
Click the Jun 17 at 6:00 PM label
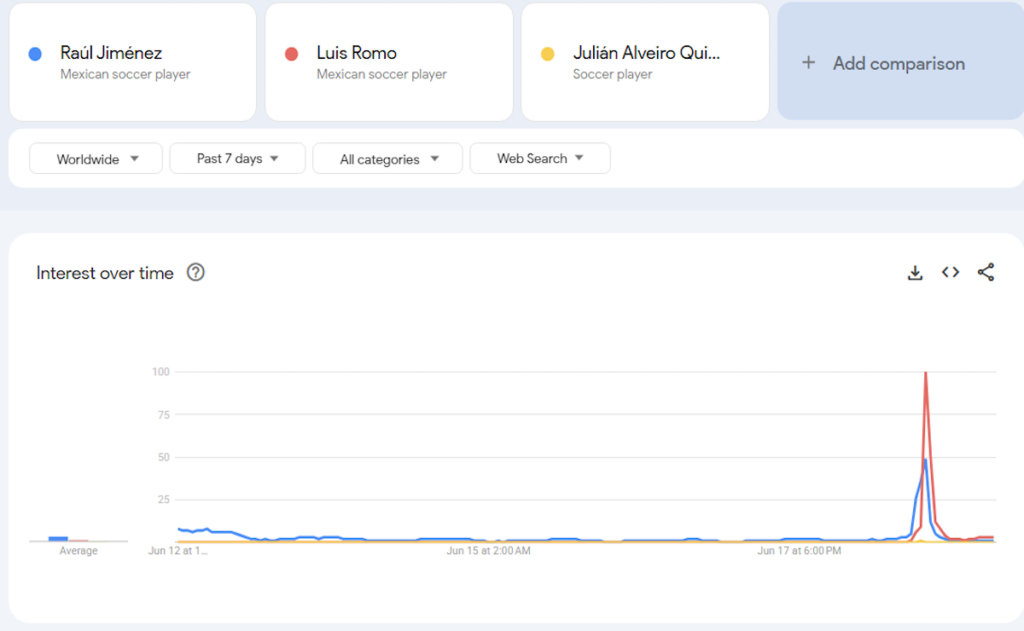(799, 551)
